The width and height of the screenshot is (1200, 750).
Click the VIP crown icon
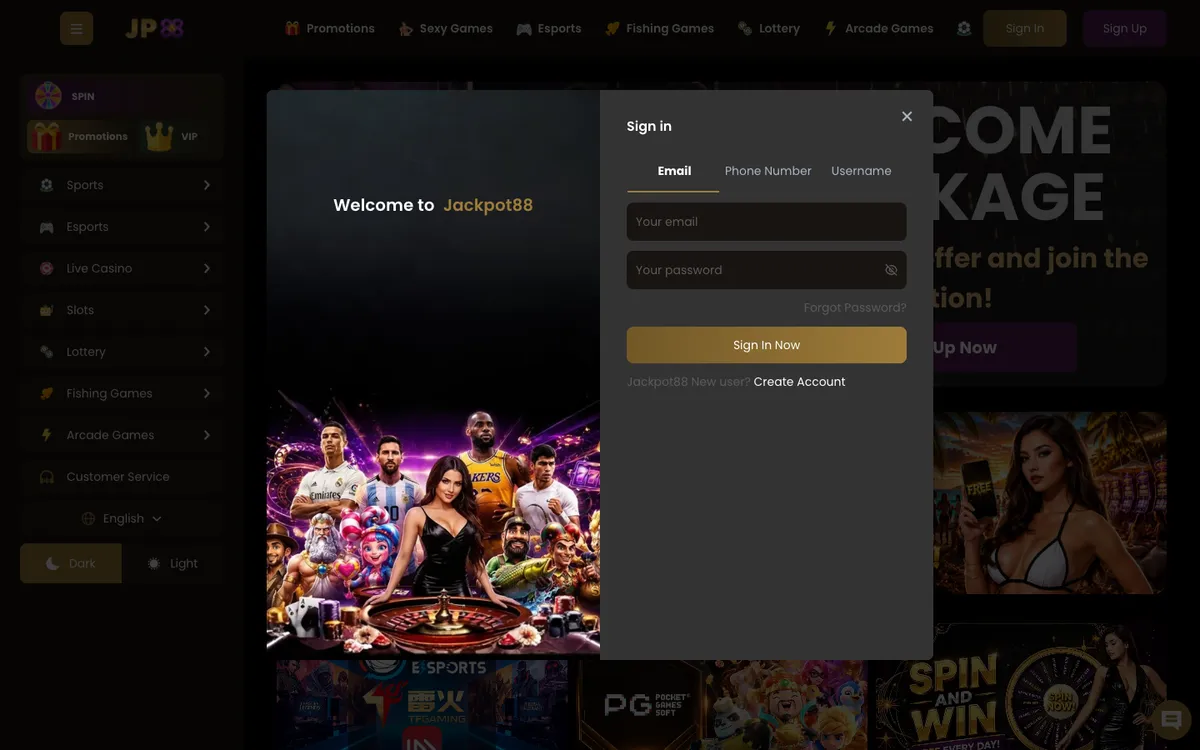159,136
